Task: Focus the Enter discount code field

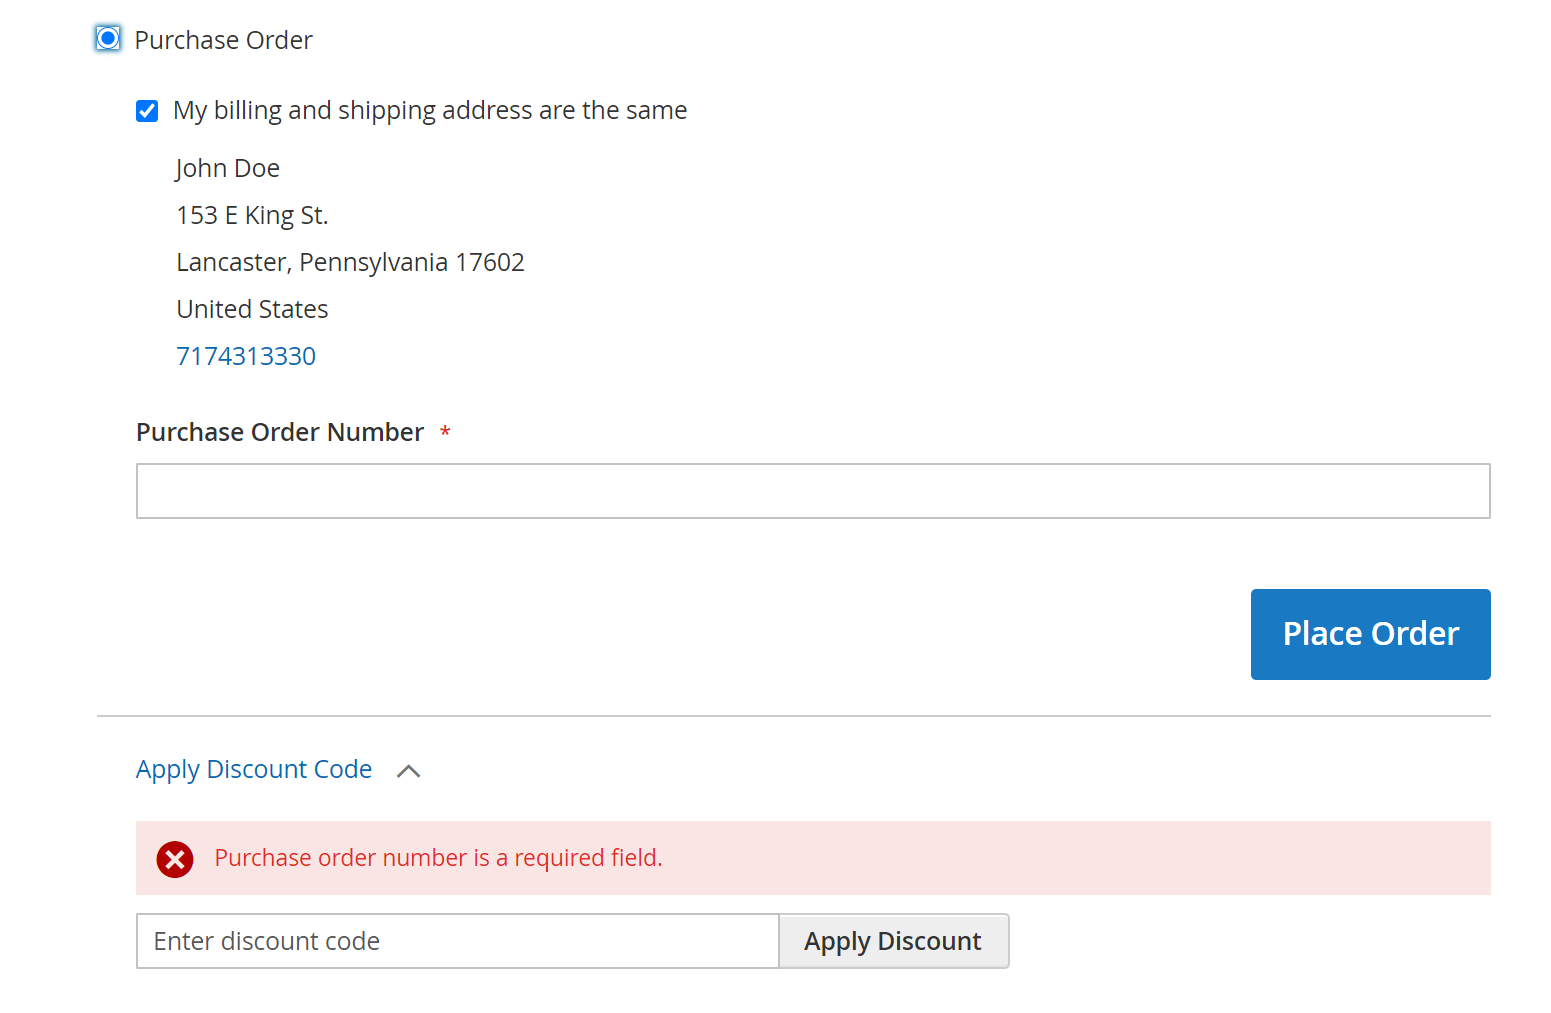Action: click(x=457, y=941)
